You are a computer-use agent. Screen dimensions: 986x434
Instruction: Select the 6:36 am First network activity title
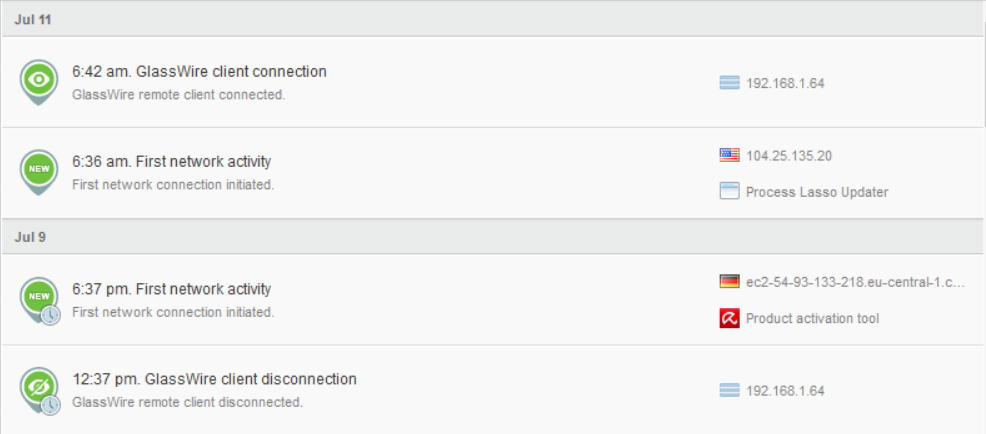click(x=171, y=162)
